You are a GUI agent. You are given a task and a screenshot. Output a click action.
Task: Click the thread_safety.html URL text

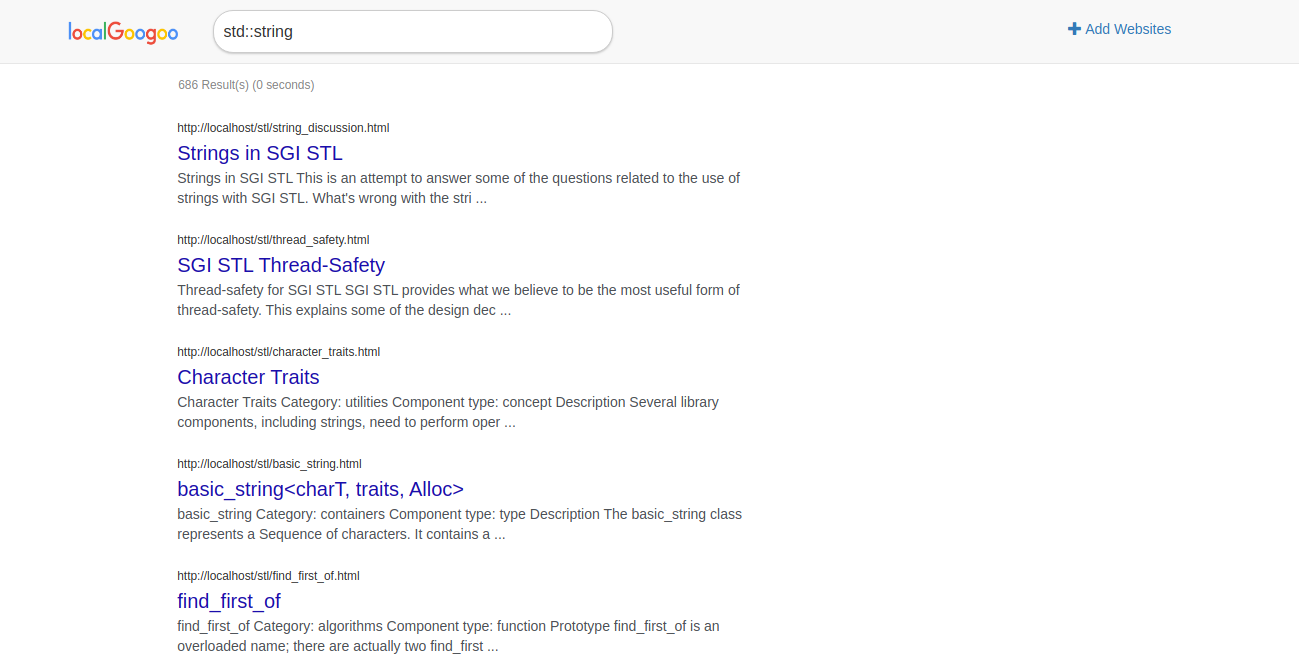(273, 240)
